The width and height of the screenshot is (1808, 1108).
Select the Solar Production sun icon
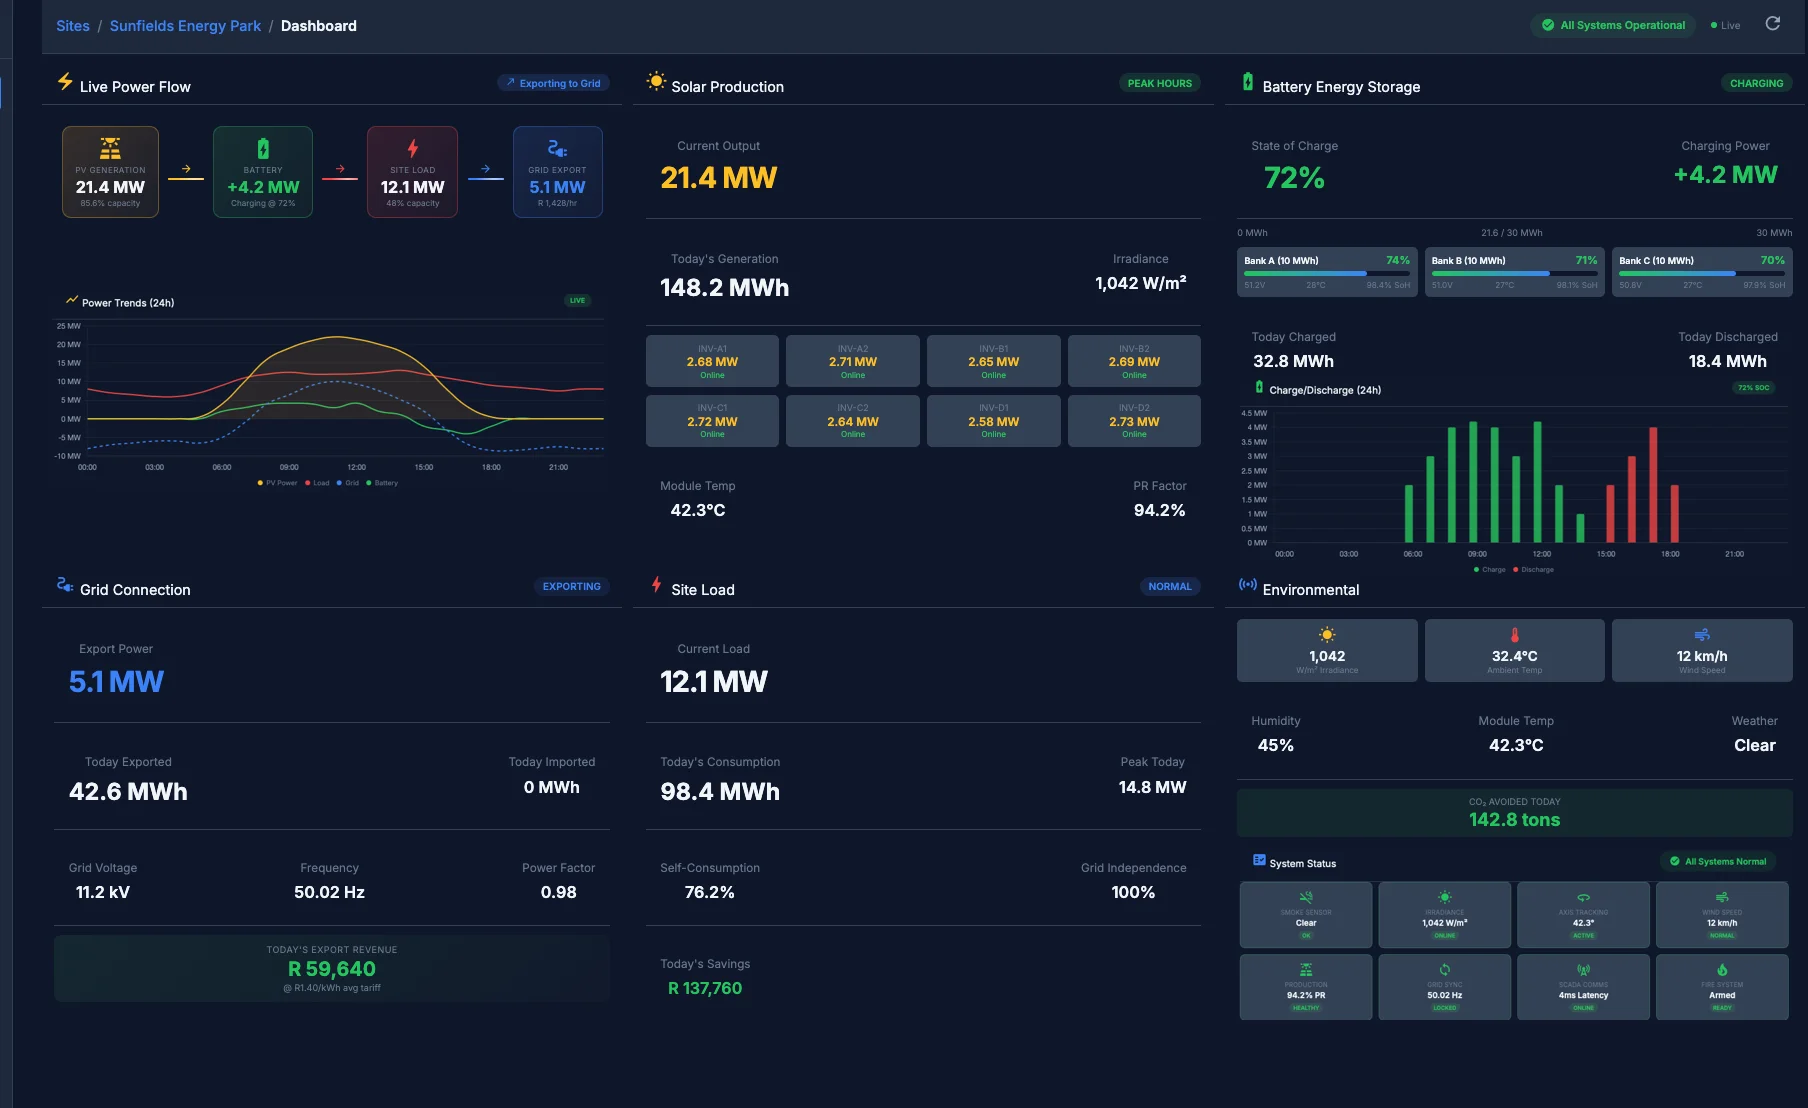click(x=657, y=85)
